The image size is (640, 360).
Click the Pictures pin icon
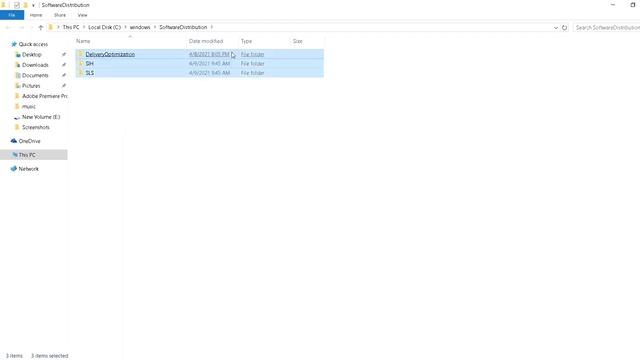click(64, 86)
